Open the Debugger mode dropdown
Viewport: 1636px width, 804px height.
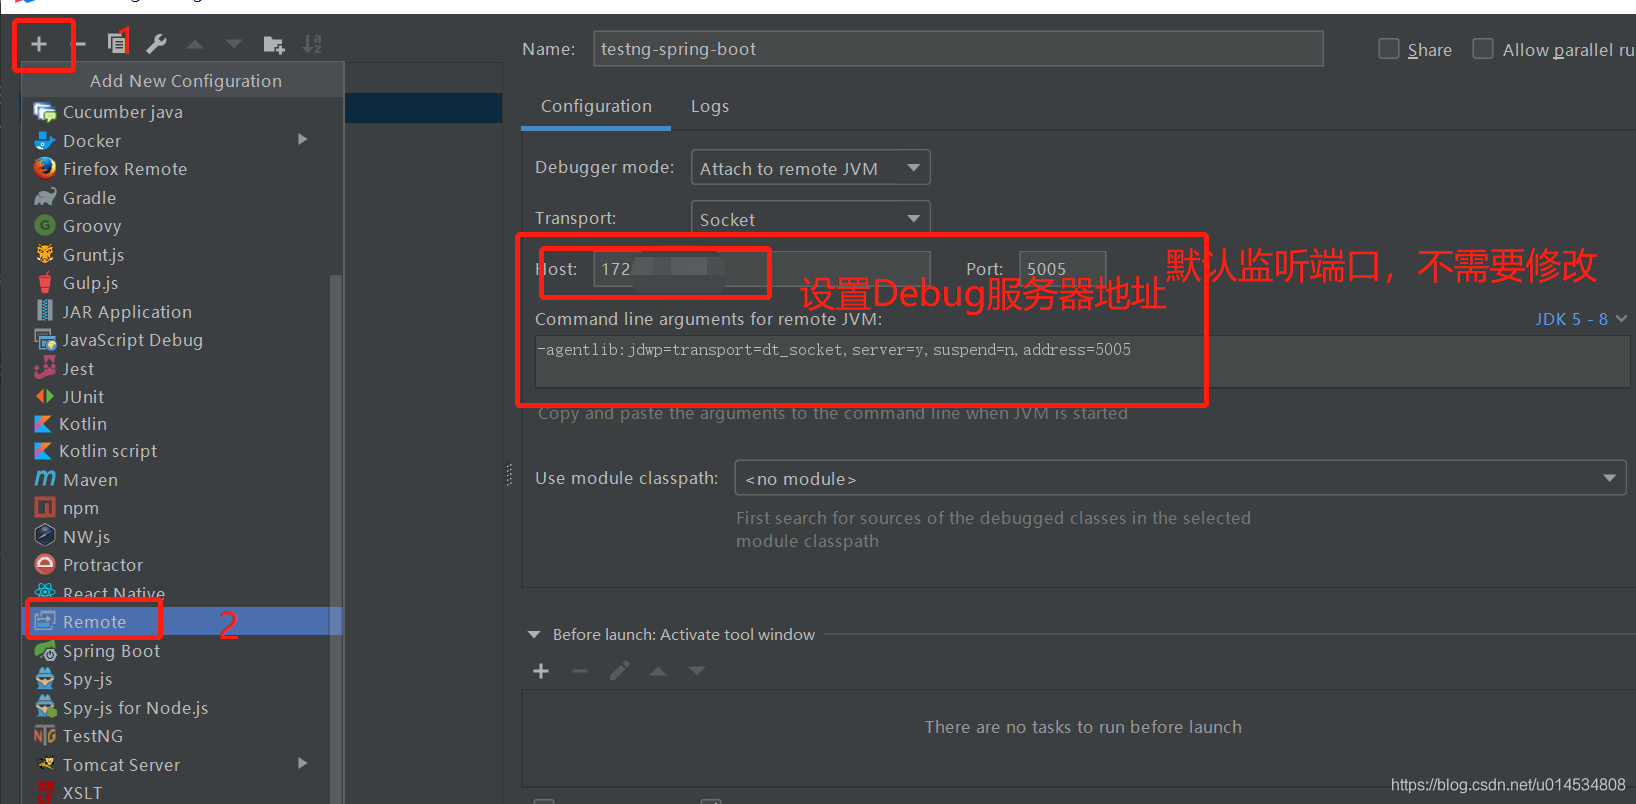click(x=811, y=168)
